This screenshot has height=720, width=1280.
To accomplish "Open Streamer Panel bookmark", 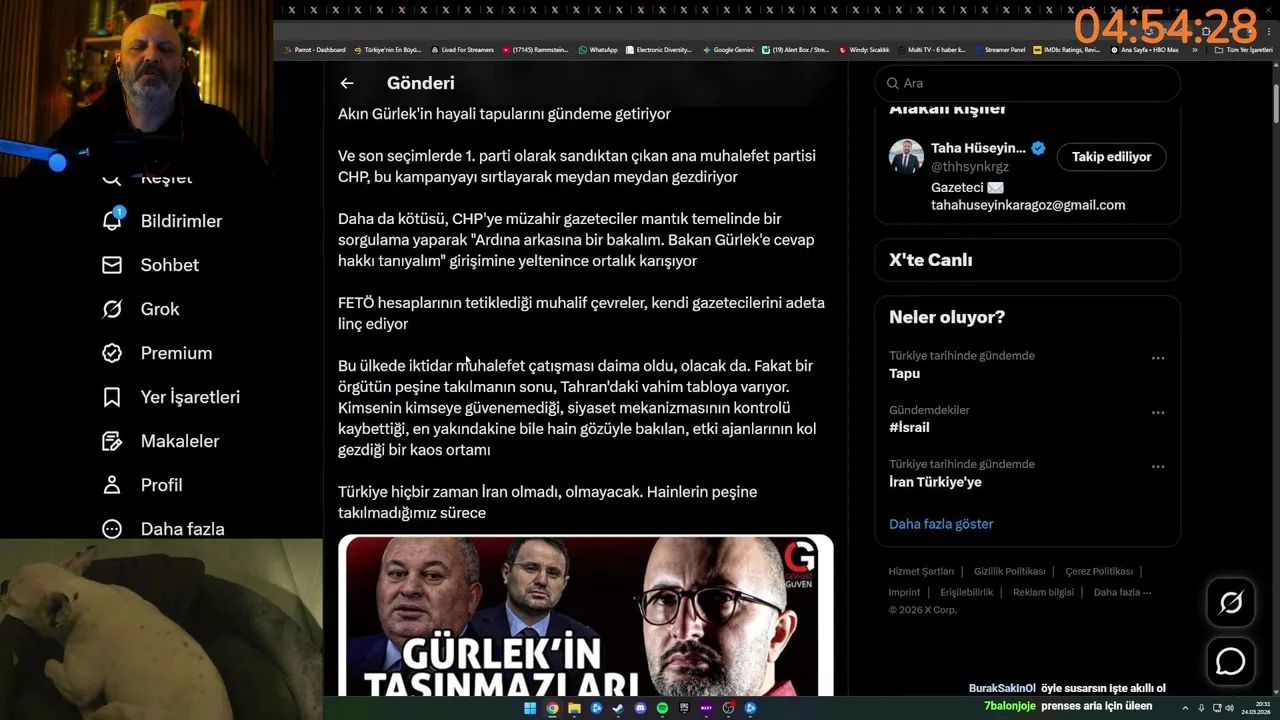I will point(1000,49).
